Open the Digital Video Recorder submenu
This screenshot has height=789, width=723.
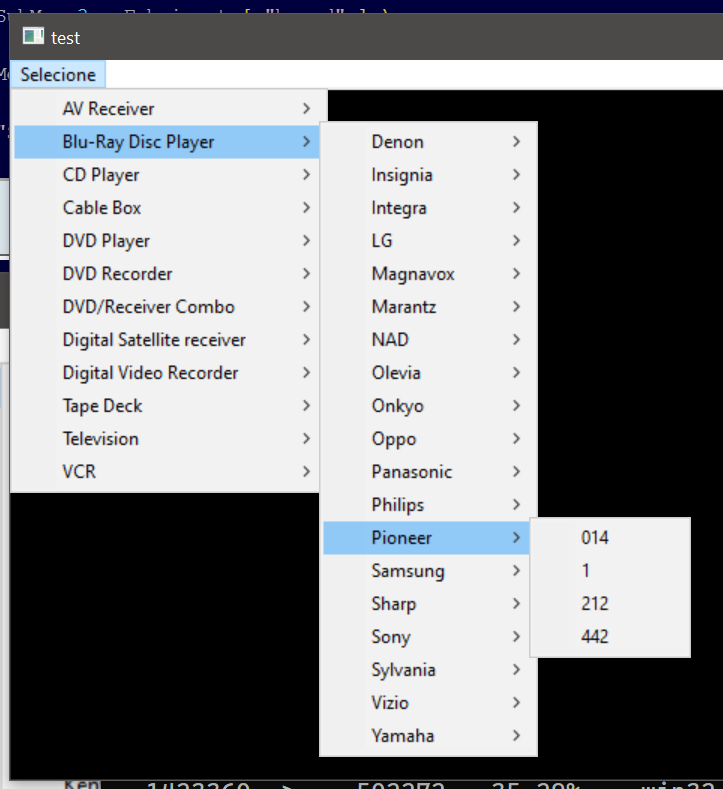[x=167, y=373]
